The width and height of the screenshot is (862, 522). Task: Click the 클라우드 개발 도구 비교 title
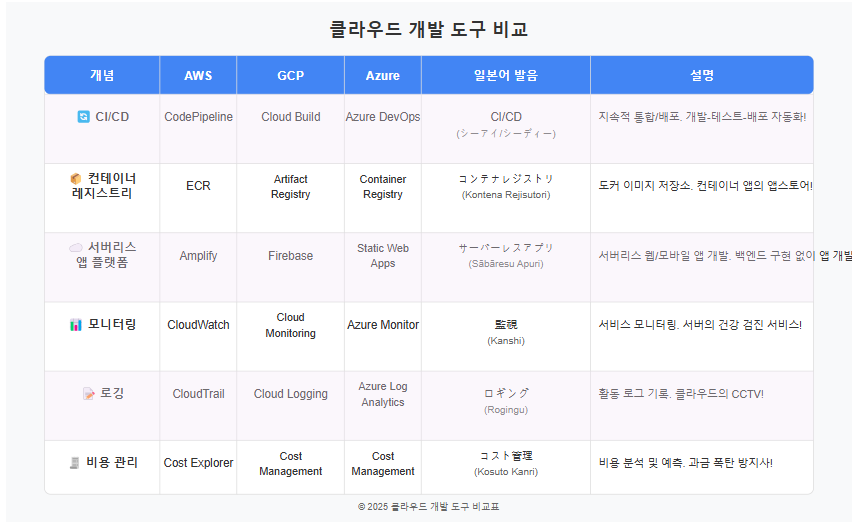click(429, 29)
